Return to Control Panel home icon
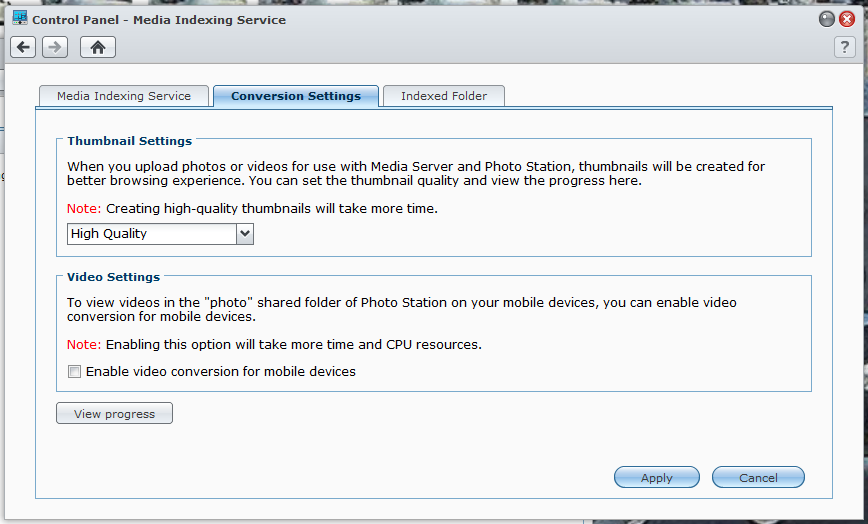The height and width of the screenshot is (524, 868). click(98, 47)
